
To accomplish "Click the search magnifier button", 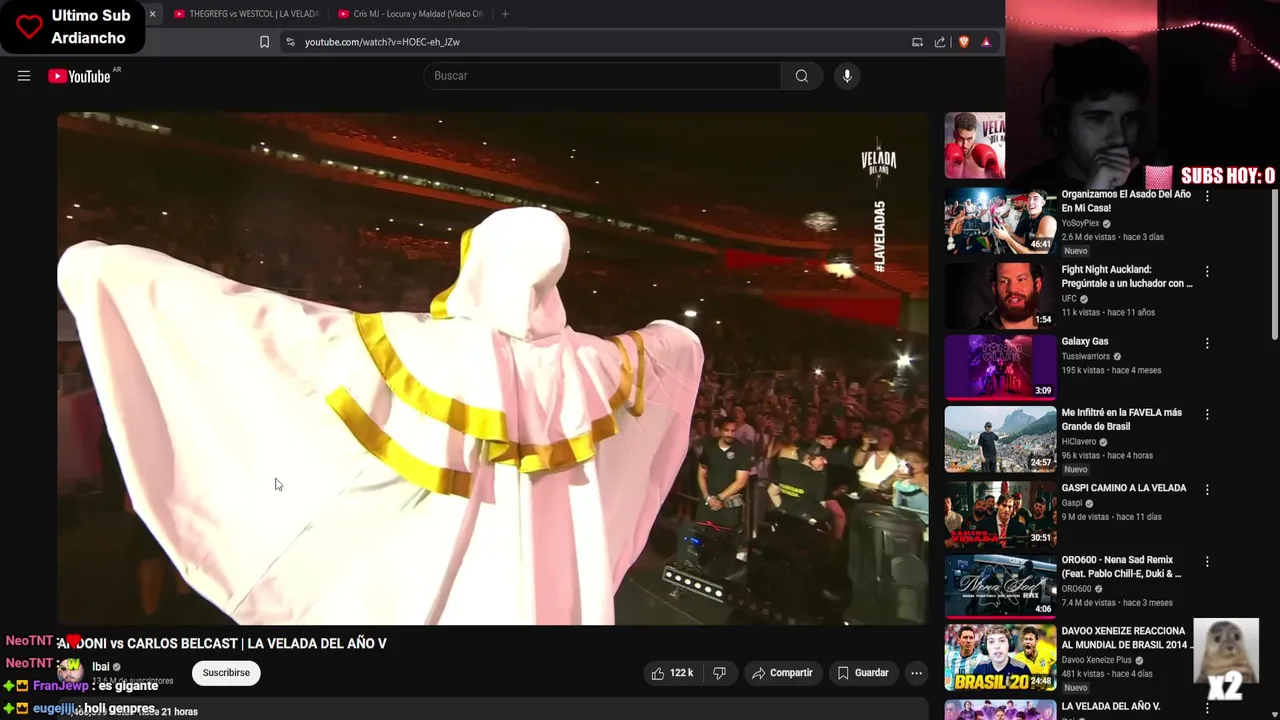I will tap(801, 76).
